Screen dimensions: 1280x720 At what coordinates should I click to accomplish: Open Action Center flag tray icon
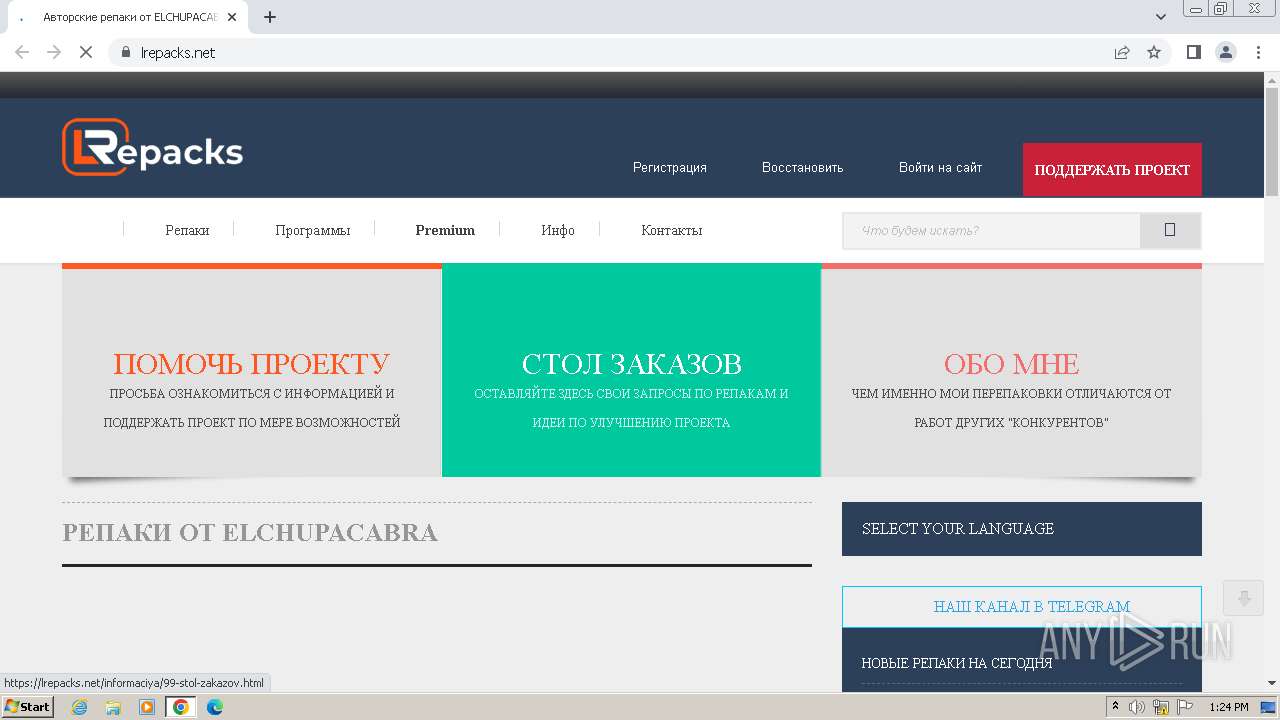[x=1185, y=707]
